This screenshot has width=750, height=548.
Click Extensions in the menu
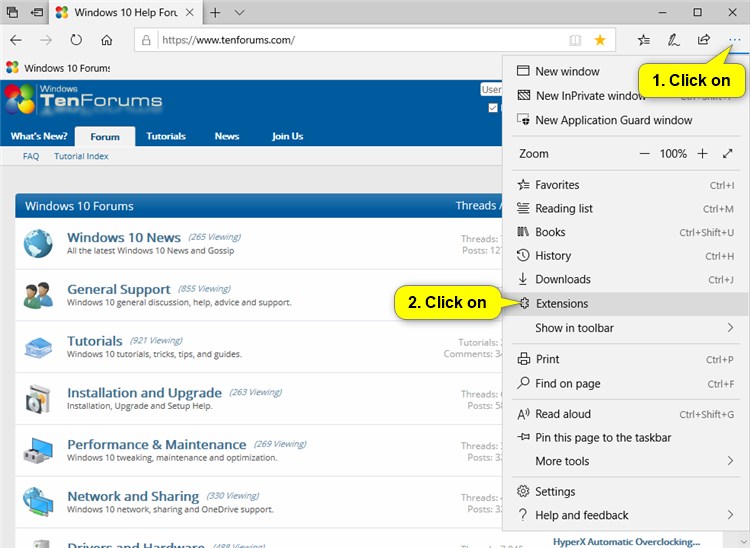point(625,304)
